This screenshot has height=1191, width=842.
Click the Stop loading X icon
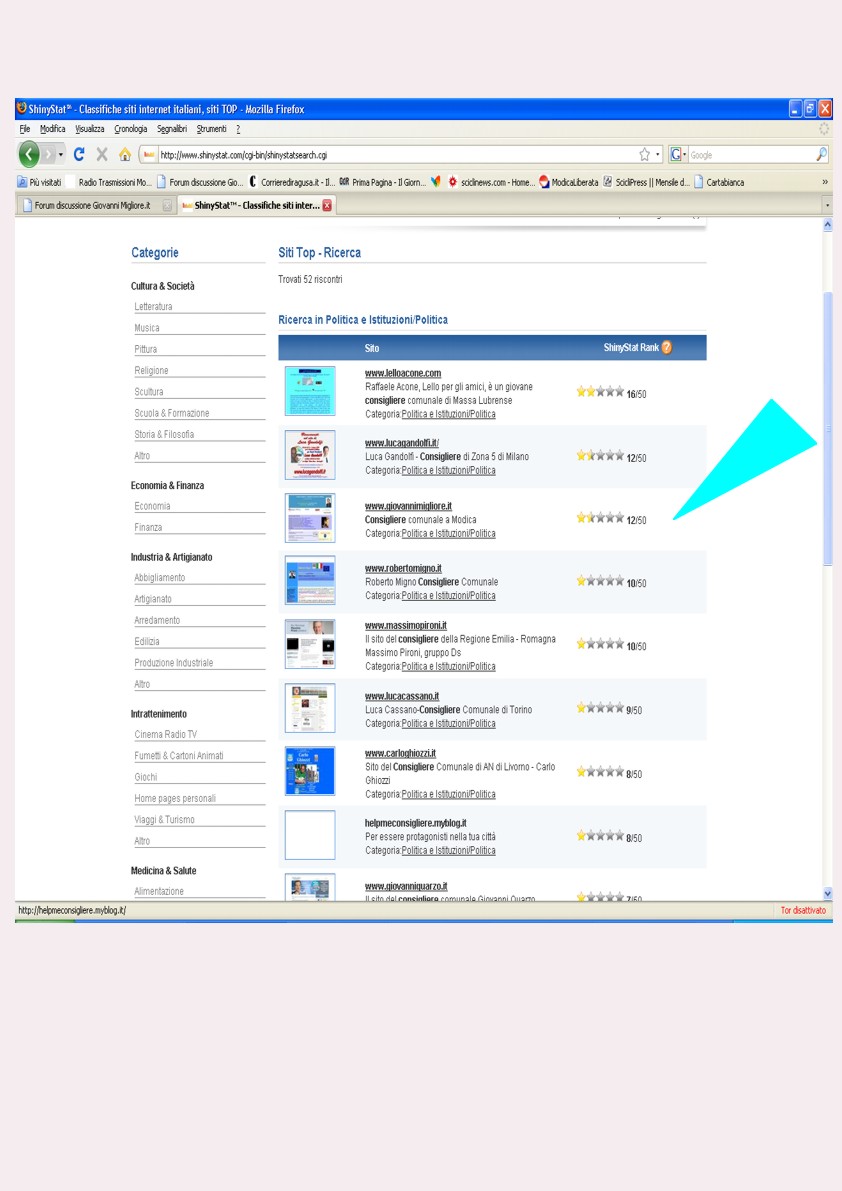pyautogui.click(x=102, y=154)
